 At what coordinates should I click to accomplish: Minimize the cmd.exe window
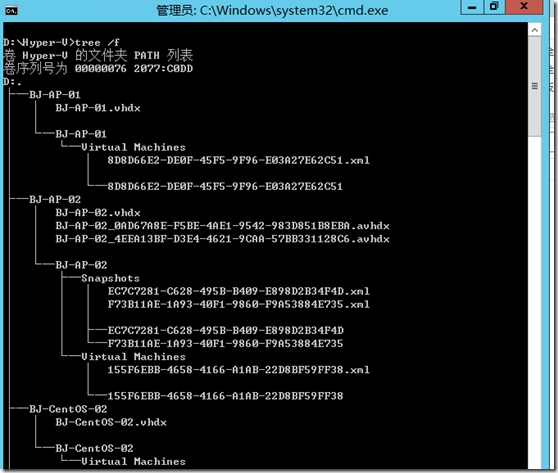472,7
